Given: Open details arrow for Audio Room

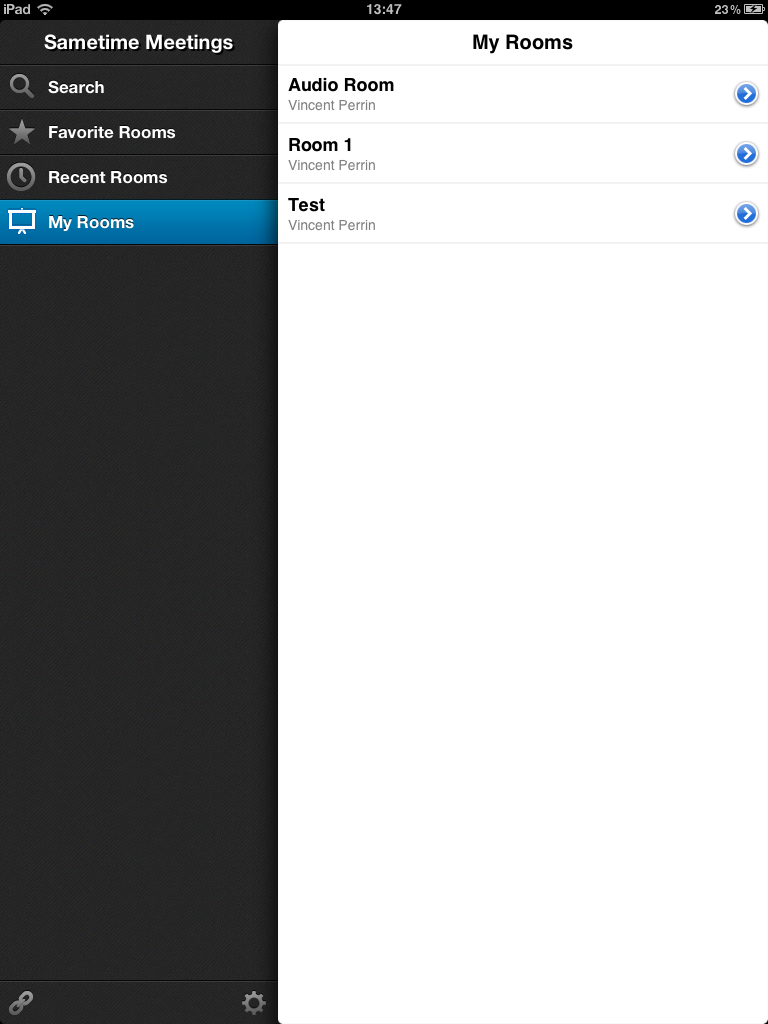Looking at the screenshot, I should point(746,94).
